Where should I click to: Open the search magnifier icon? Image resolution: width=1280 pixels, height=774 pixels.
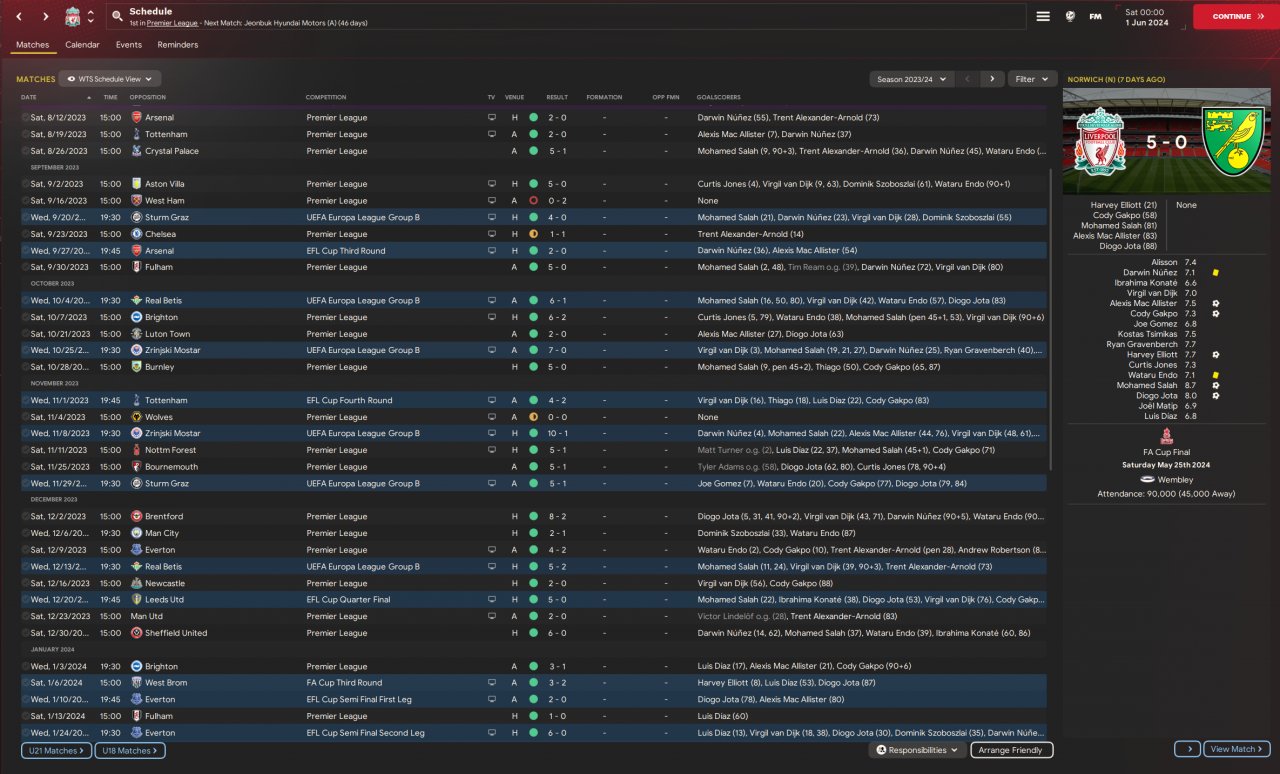[x=118, y=17]
